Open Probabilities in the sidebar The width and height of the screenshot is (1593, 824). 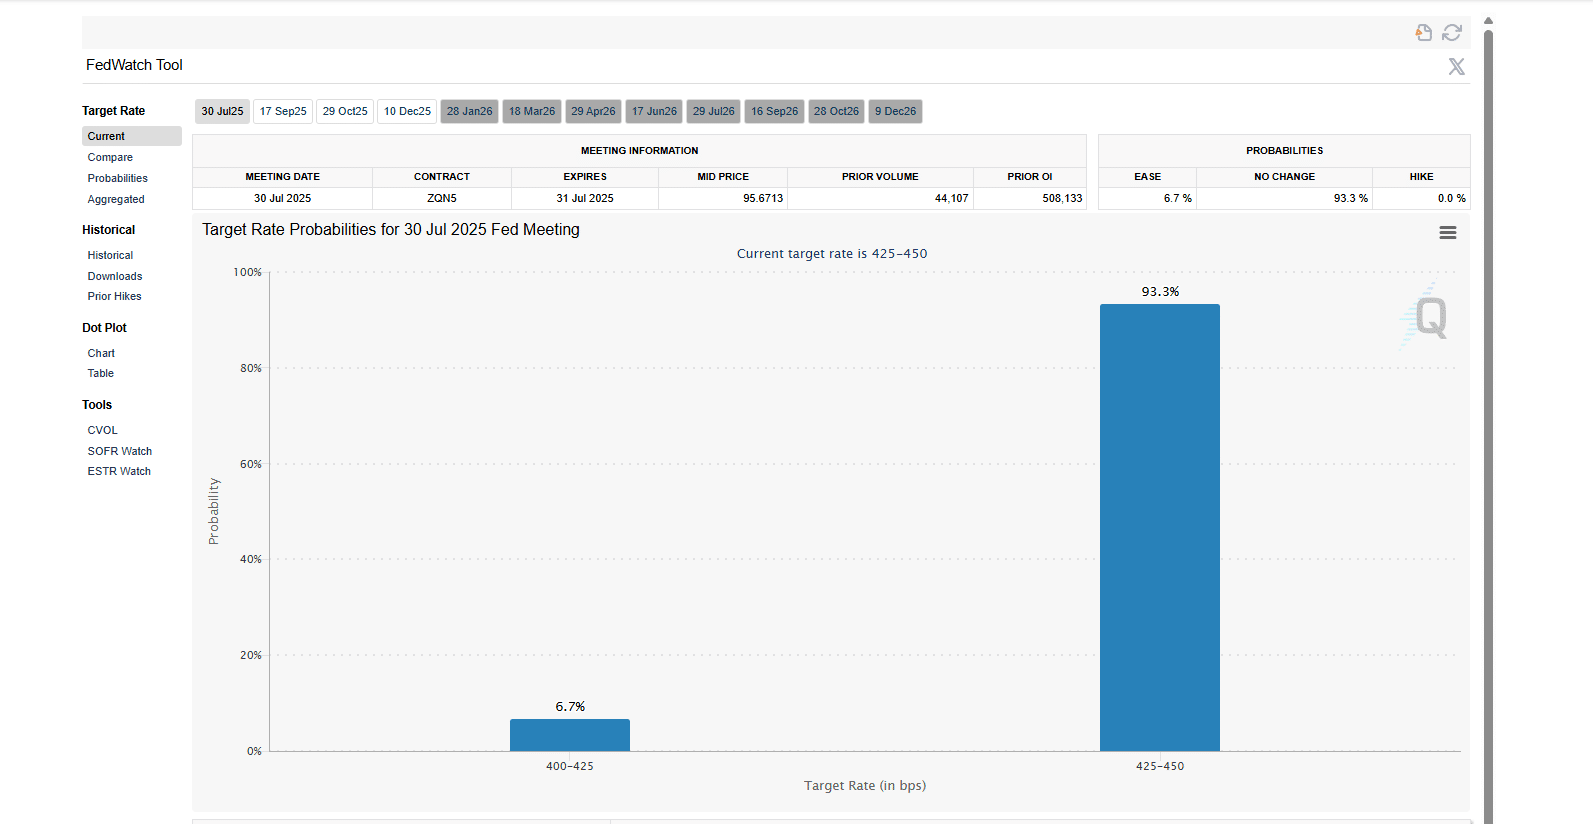pyautogui.click(x=117, y=178)
